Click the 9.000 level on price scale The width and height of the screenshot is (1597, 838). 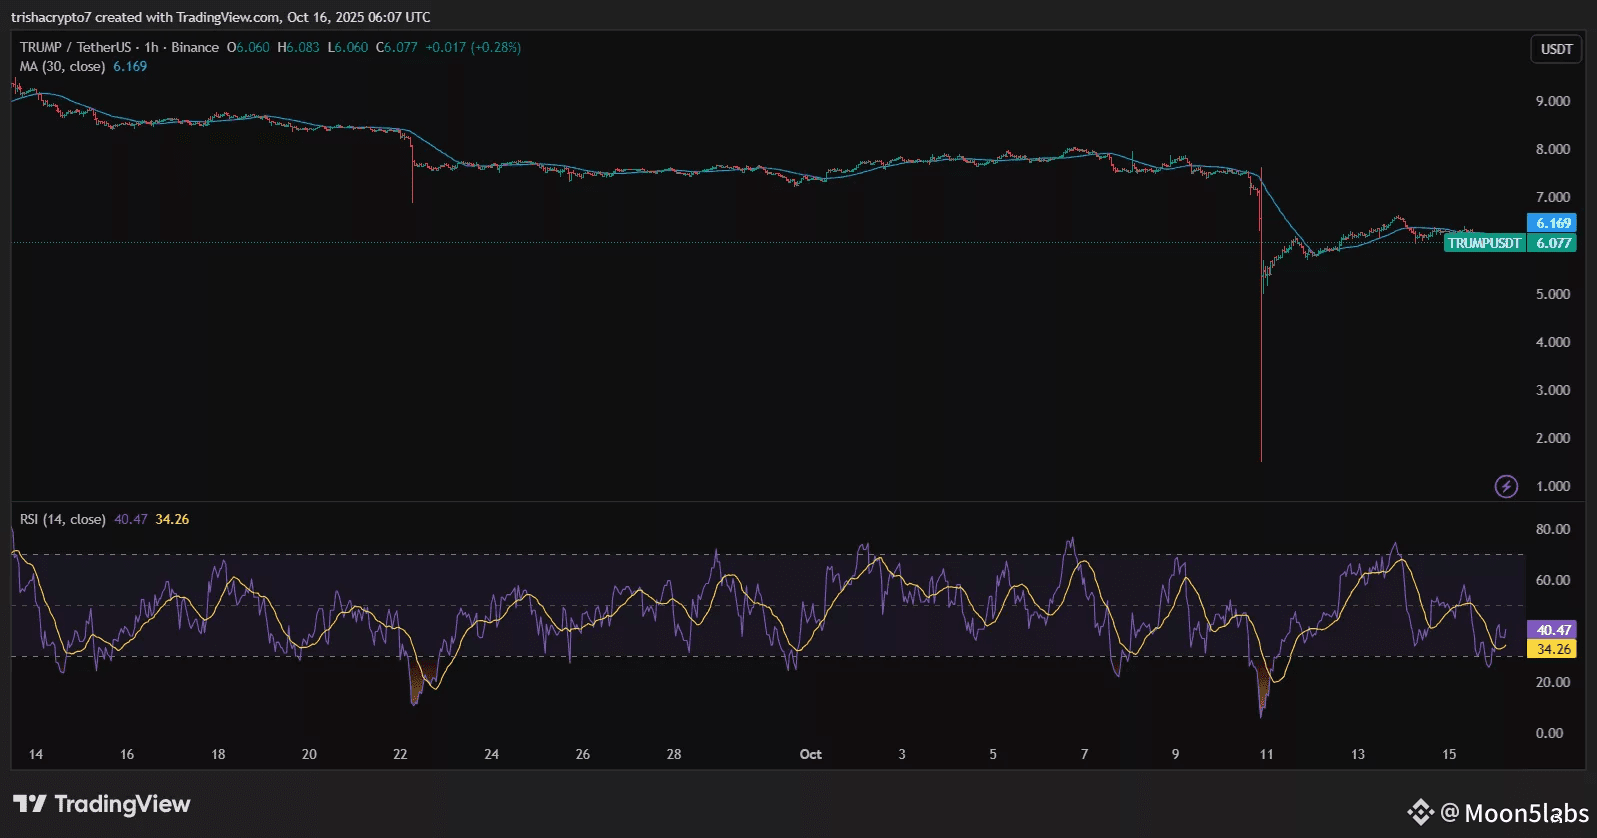point(1552,101)
